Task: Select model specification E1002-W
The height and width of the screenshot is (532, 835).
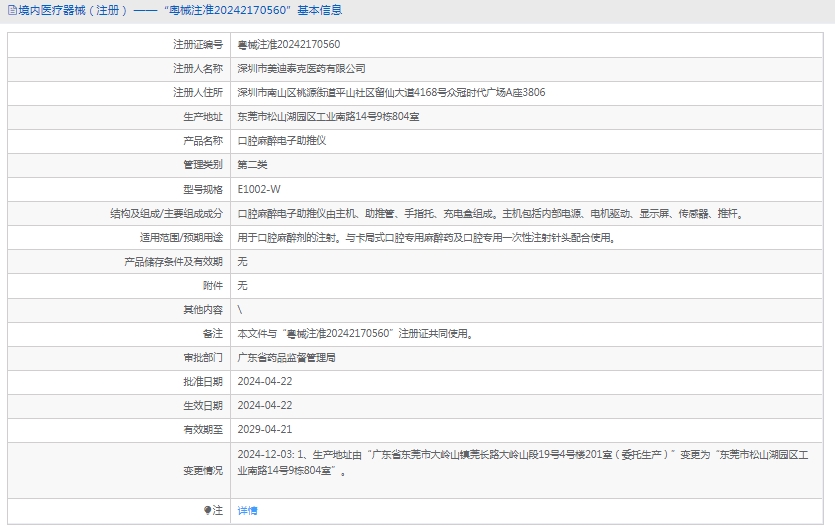Action: tap(259, 189)
